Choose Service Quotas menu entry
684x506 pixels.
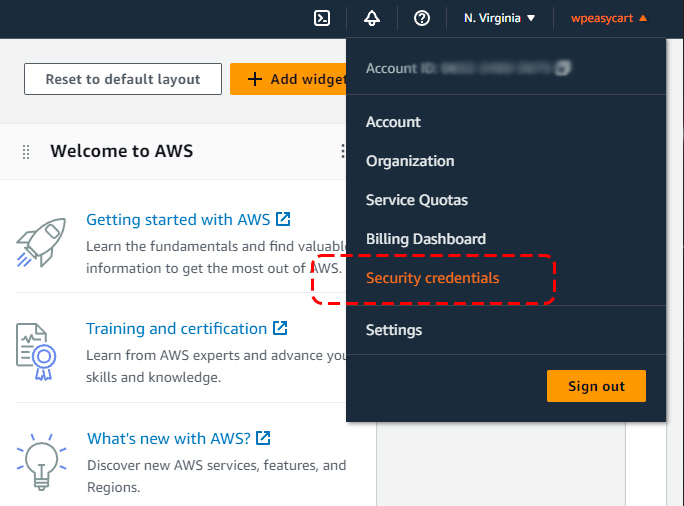coord(416,200)
